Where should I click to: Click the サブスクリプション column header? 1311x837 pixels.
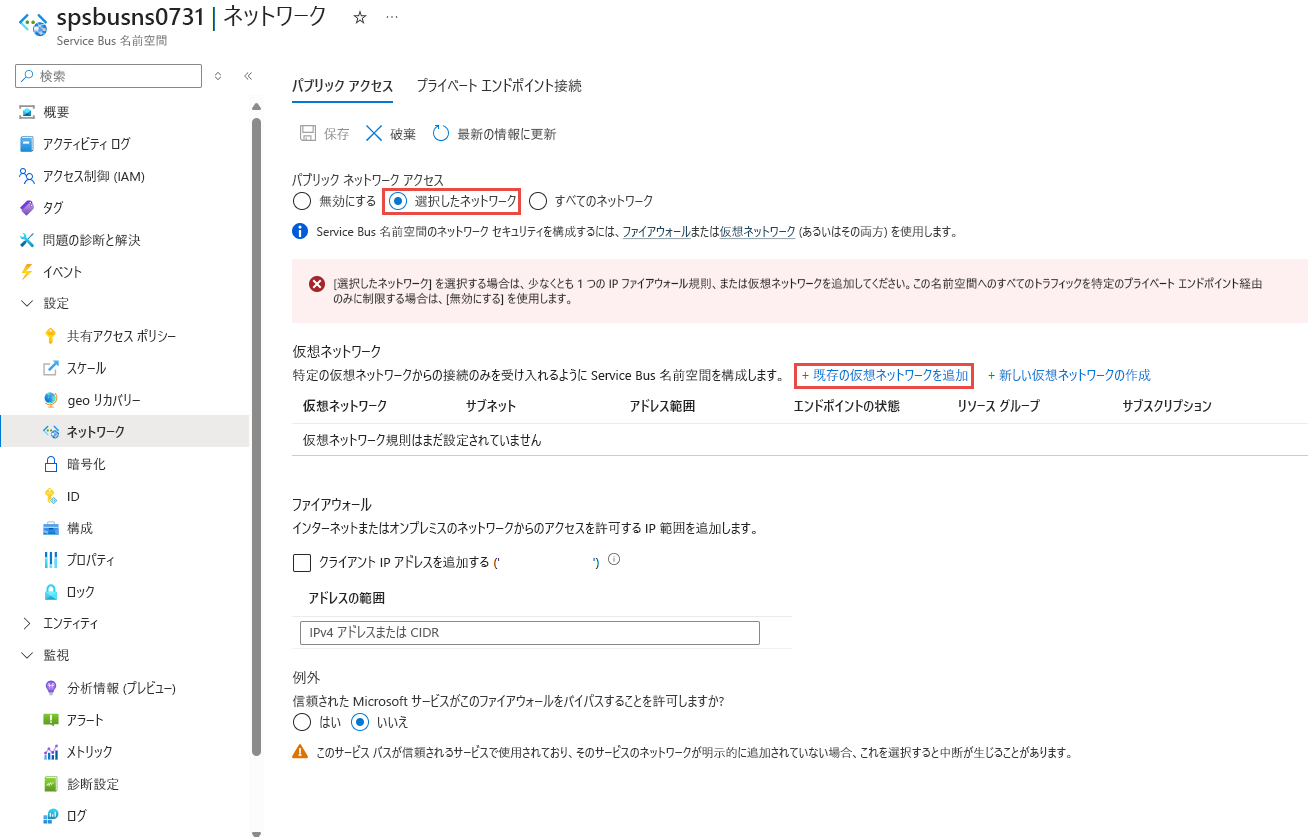click(x=1167, y=406)
